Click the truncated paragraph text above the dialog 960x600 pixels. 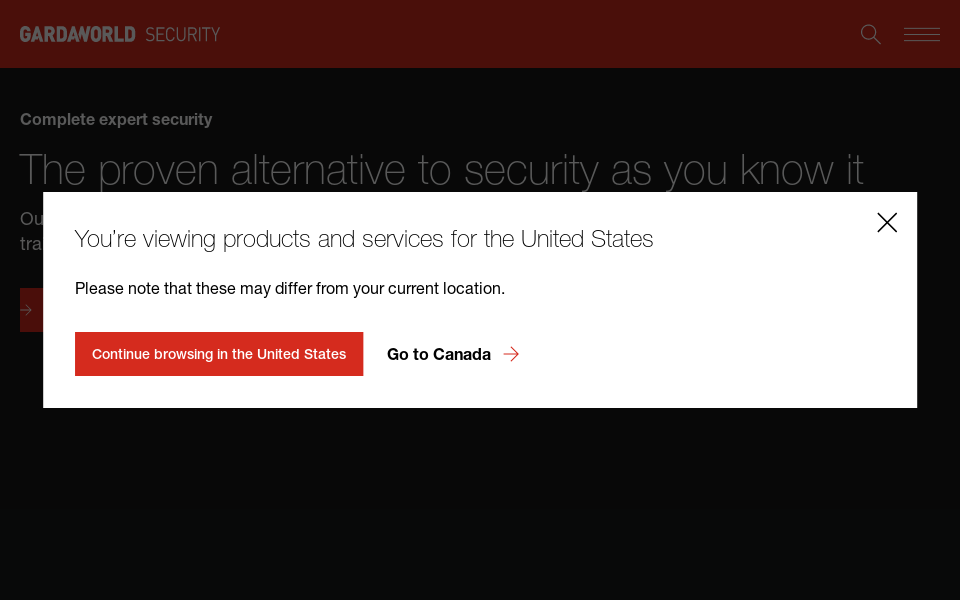[31, 218]
